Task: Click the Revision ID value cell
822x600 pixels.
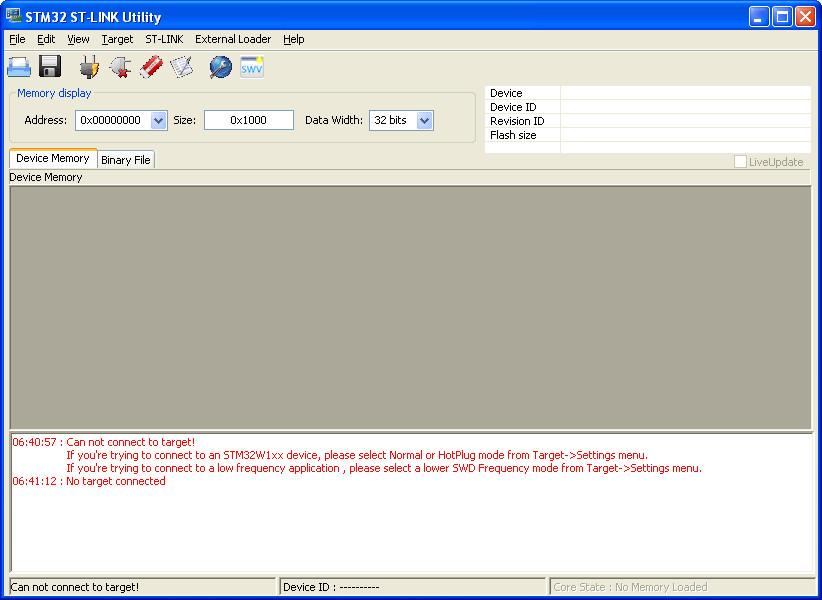Action: pyautogui.click(x=686, y=121)
